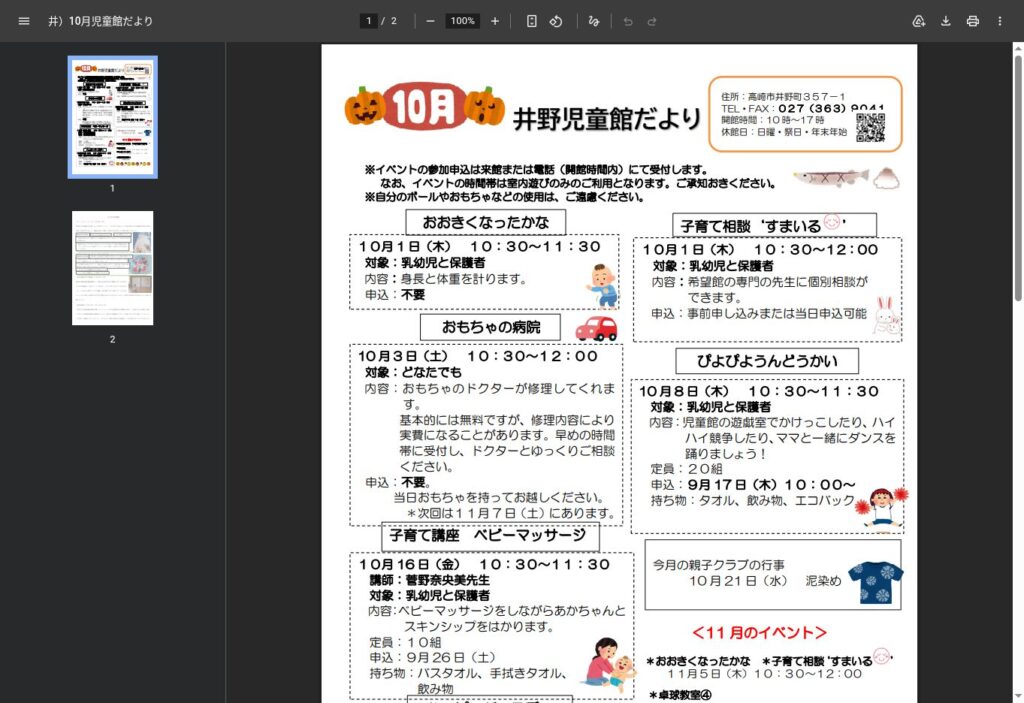Viewport: 1024px width, 703px height.
Task: Save the PDF to Google Drive
Action: tap(918, 21)
